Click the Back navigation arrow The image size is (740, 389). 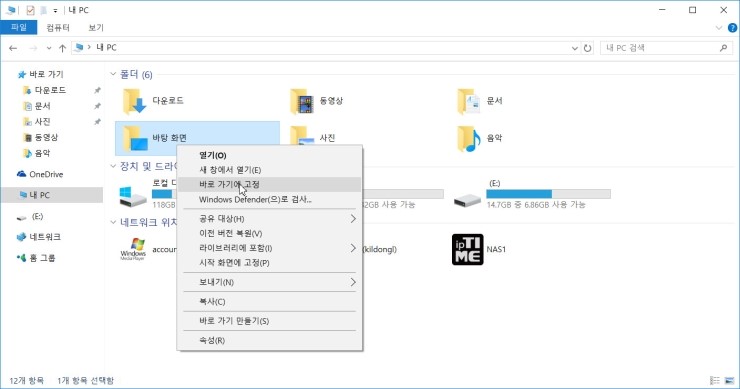coord(13,48)
